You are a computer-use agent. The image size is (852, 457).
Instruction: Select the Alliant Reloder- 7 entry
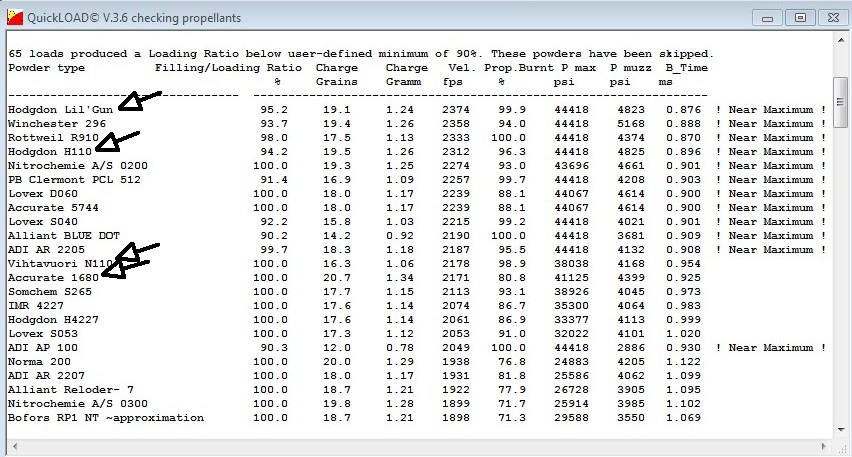click(x=71, y=390)
